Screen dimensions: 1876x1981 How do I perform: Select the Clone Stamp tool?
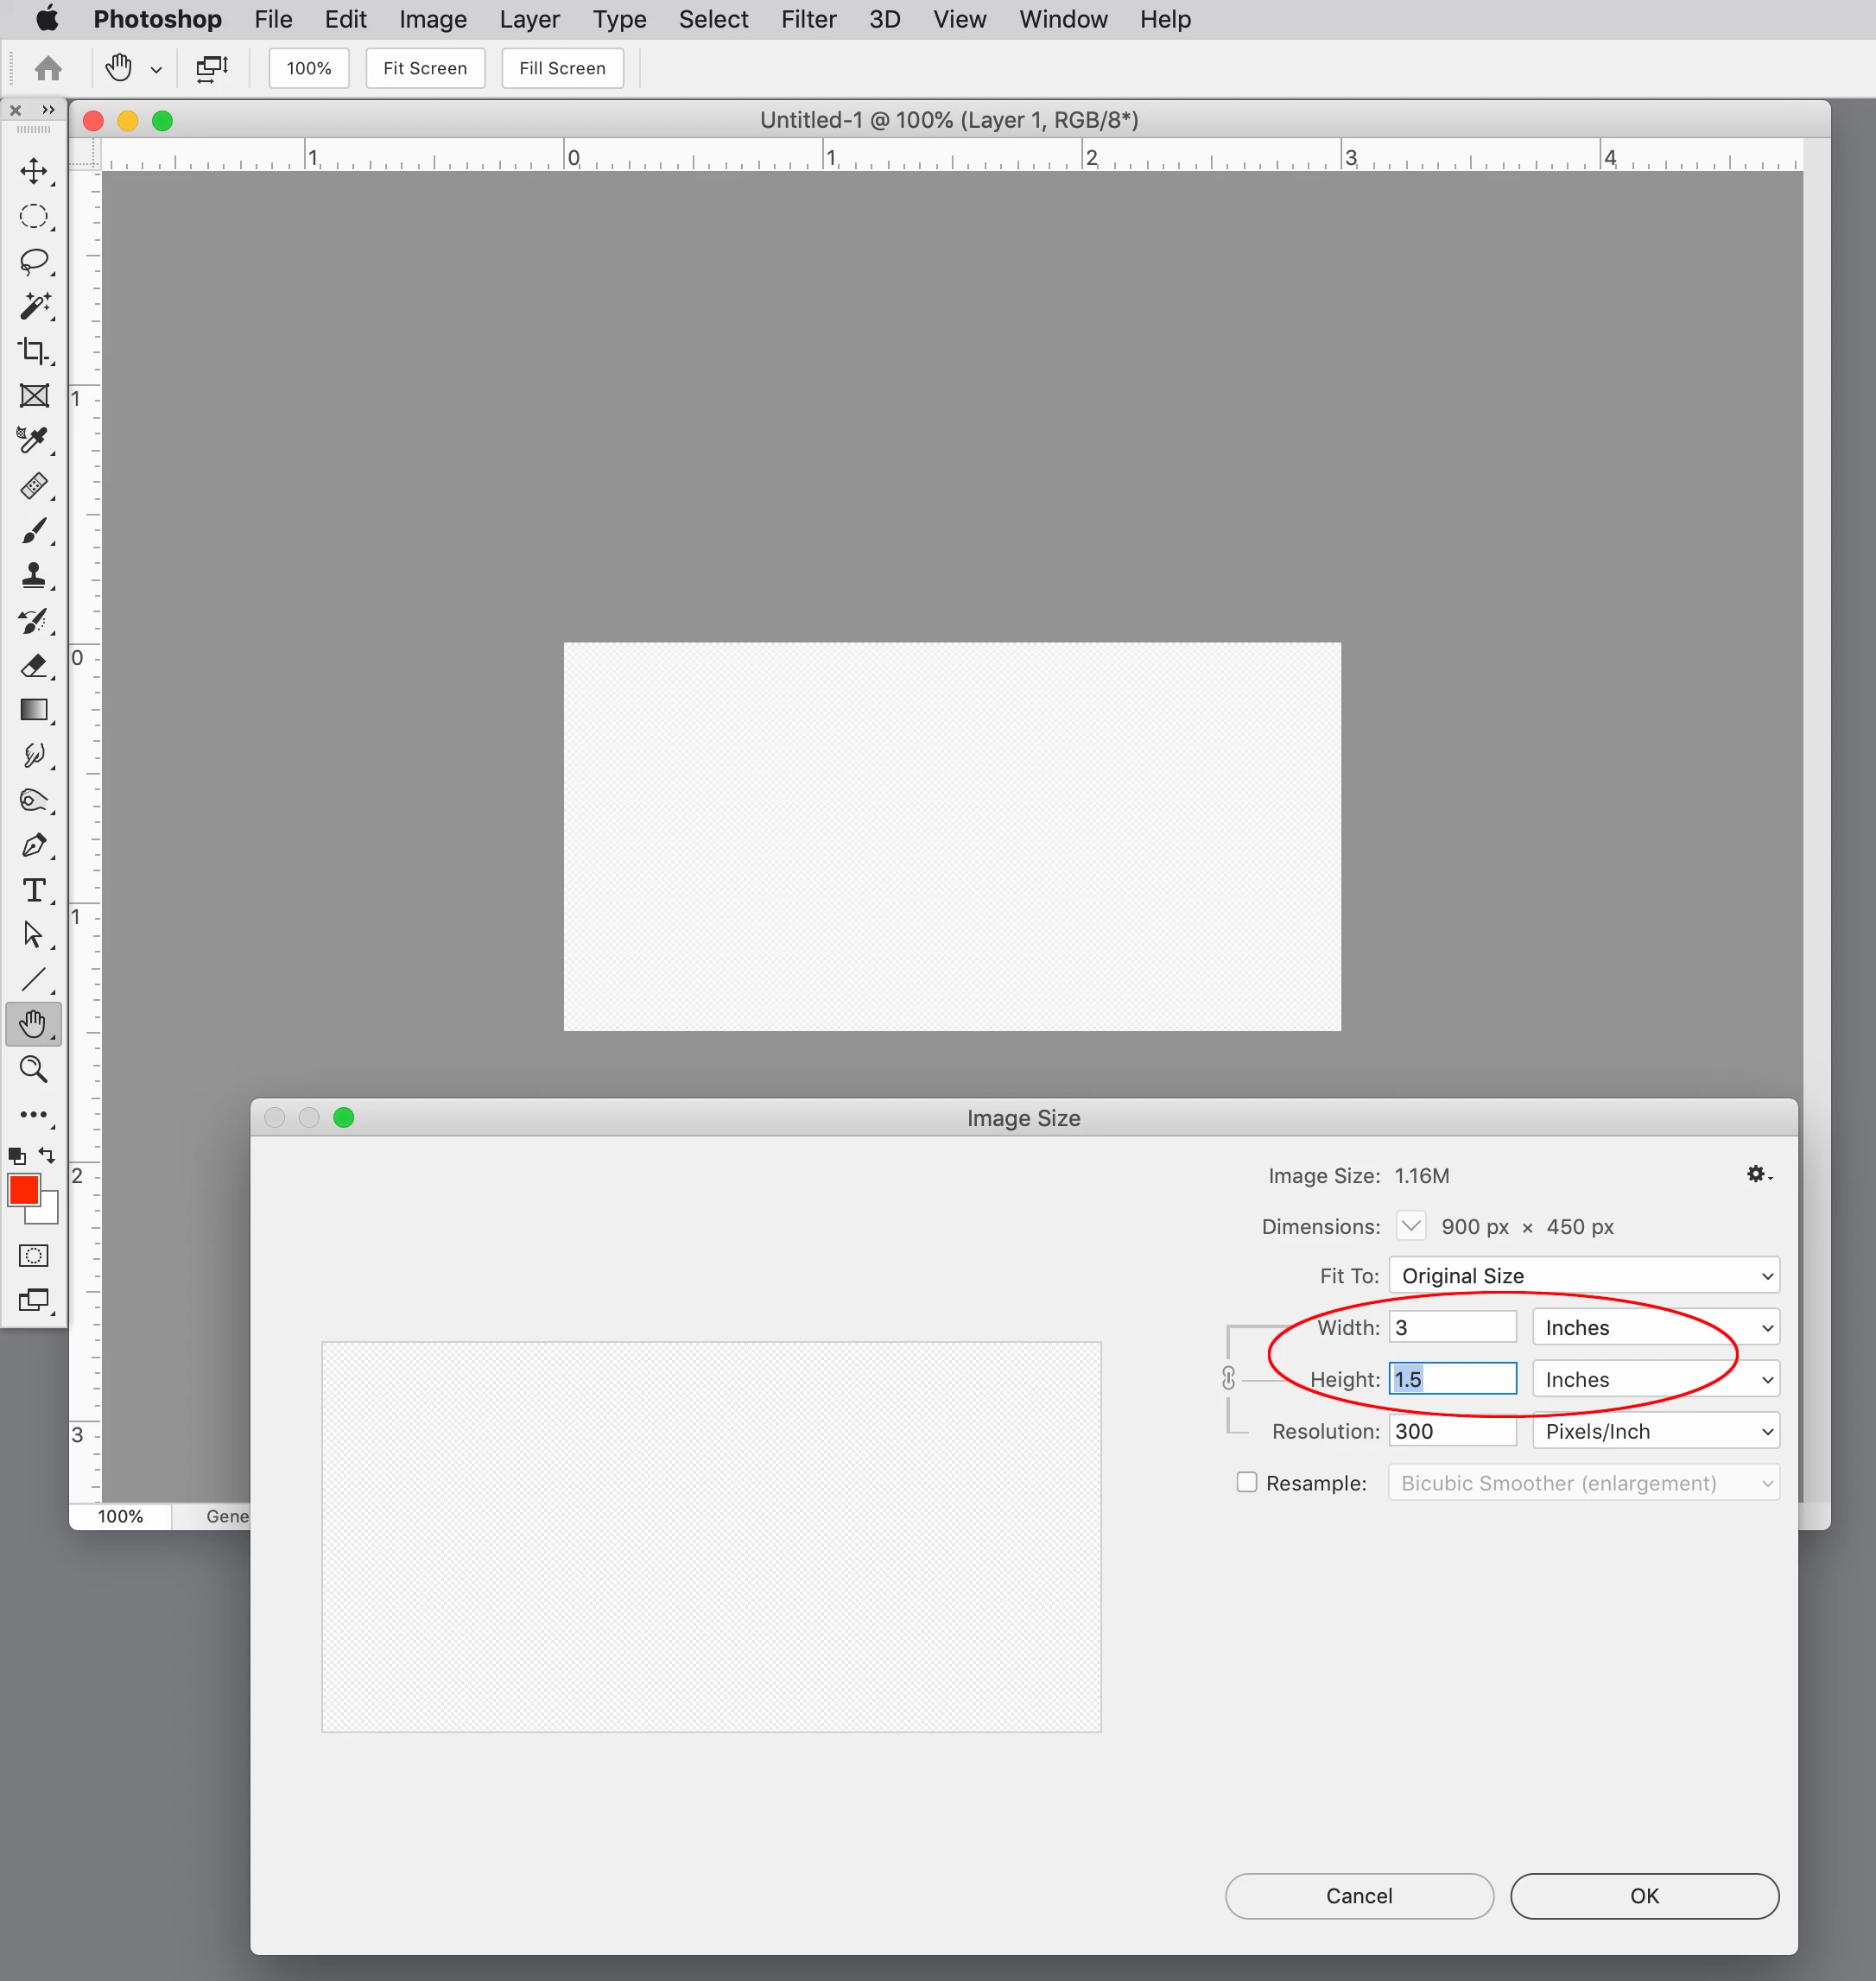point(34,575)
